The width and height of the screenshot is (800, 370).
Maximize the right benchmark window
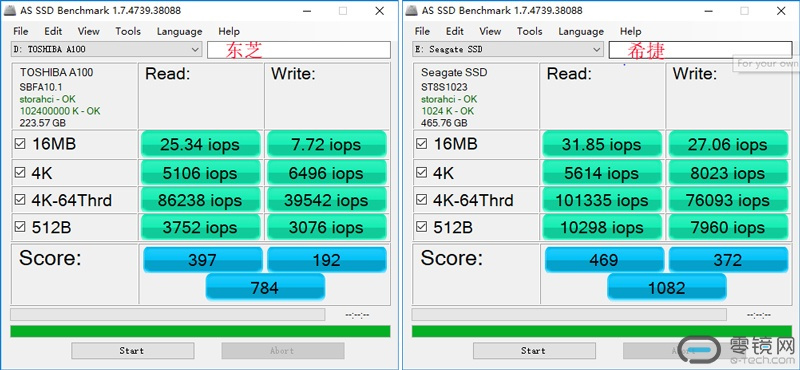744,11
